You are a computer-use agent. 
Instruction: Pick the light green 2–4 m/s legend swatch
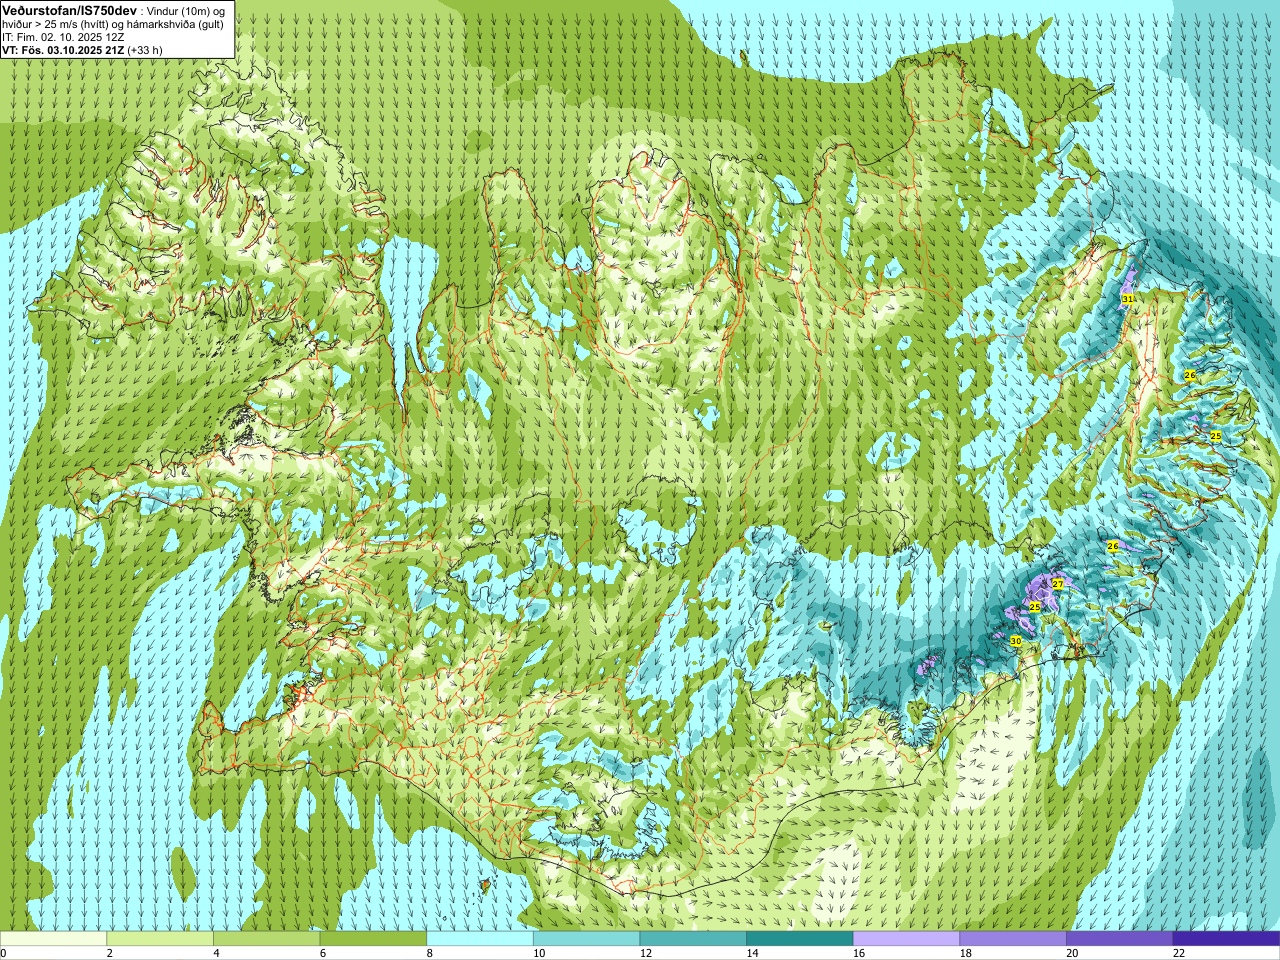[x=160, y=939]
